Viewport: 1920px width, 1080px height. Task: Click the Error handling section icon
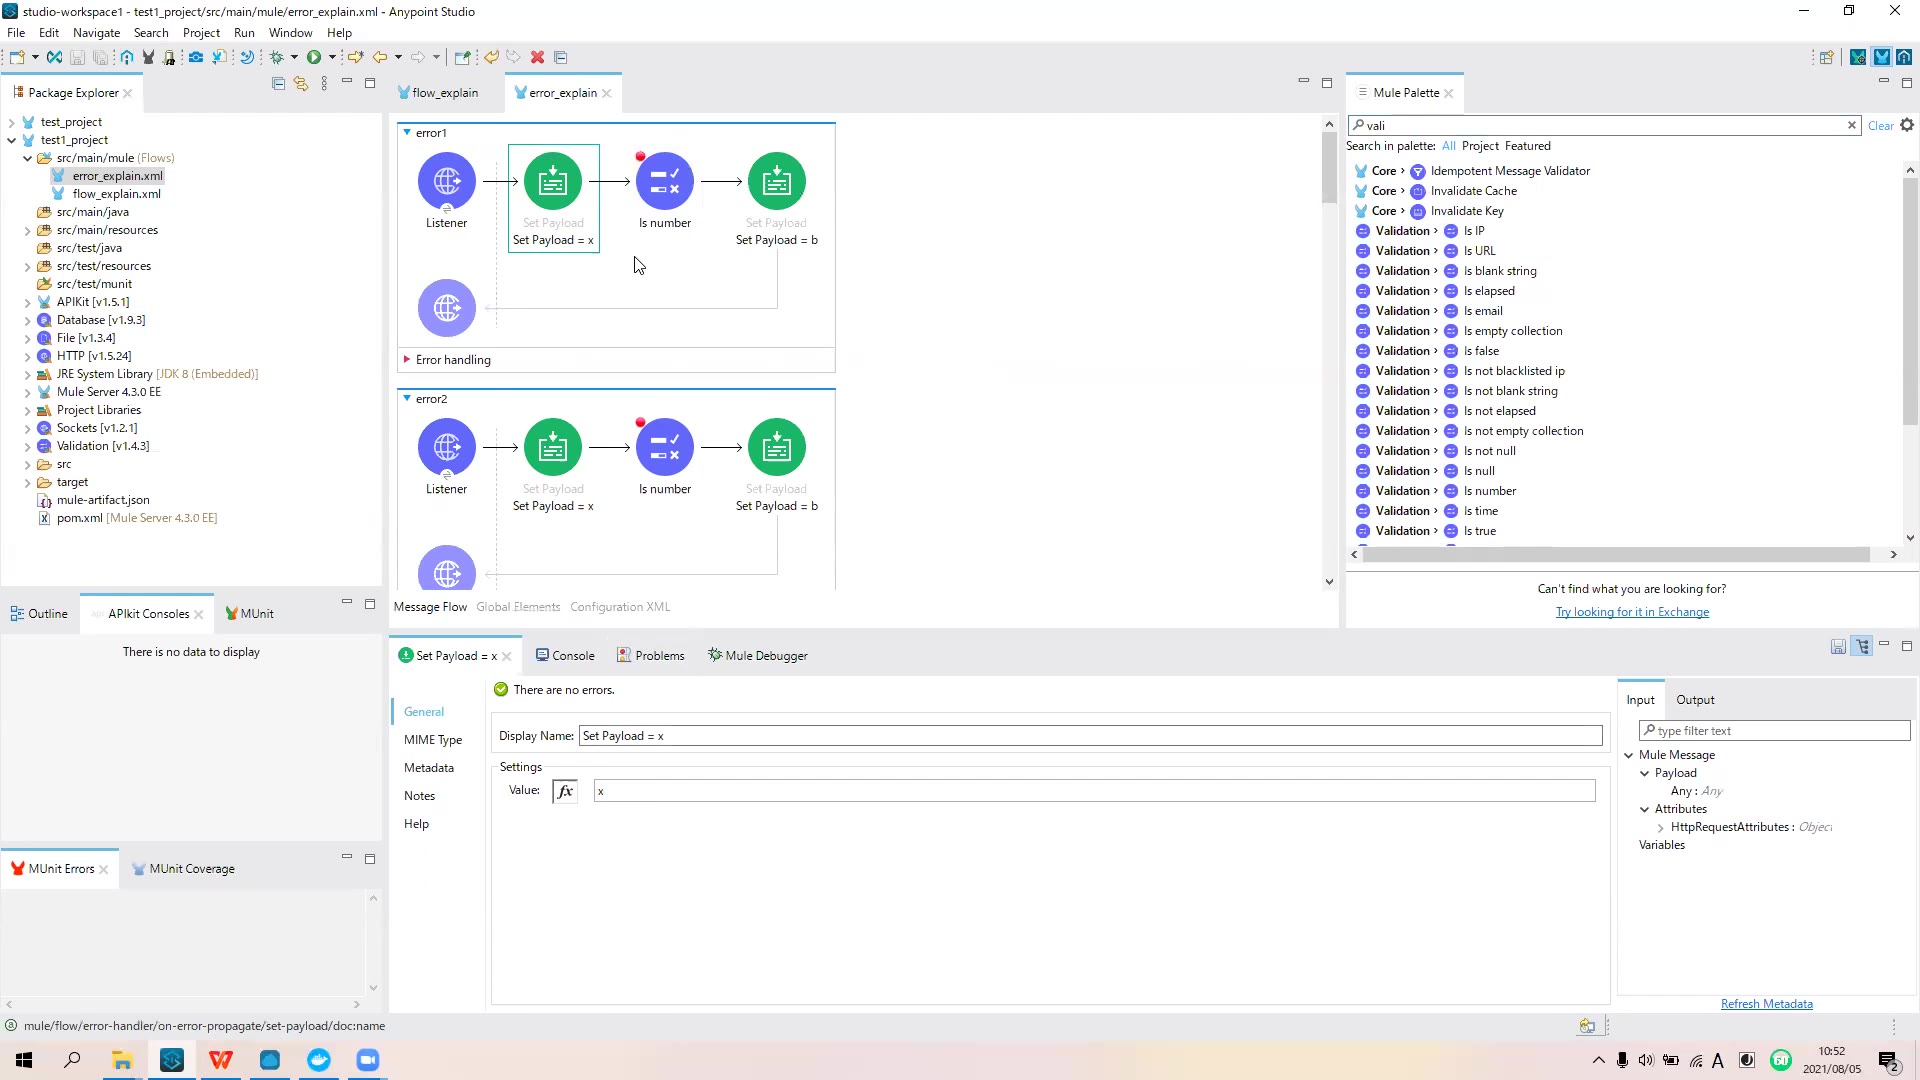407,359
